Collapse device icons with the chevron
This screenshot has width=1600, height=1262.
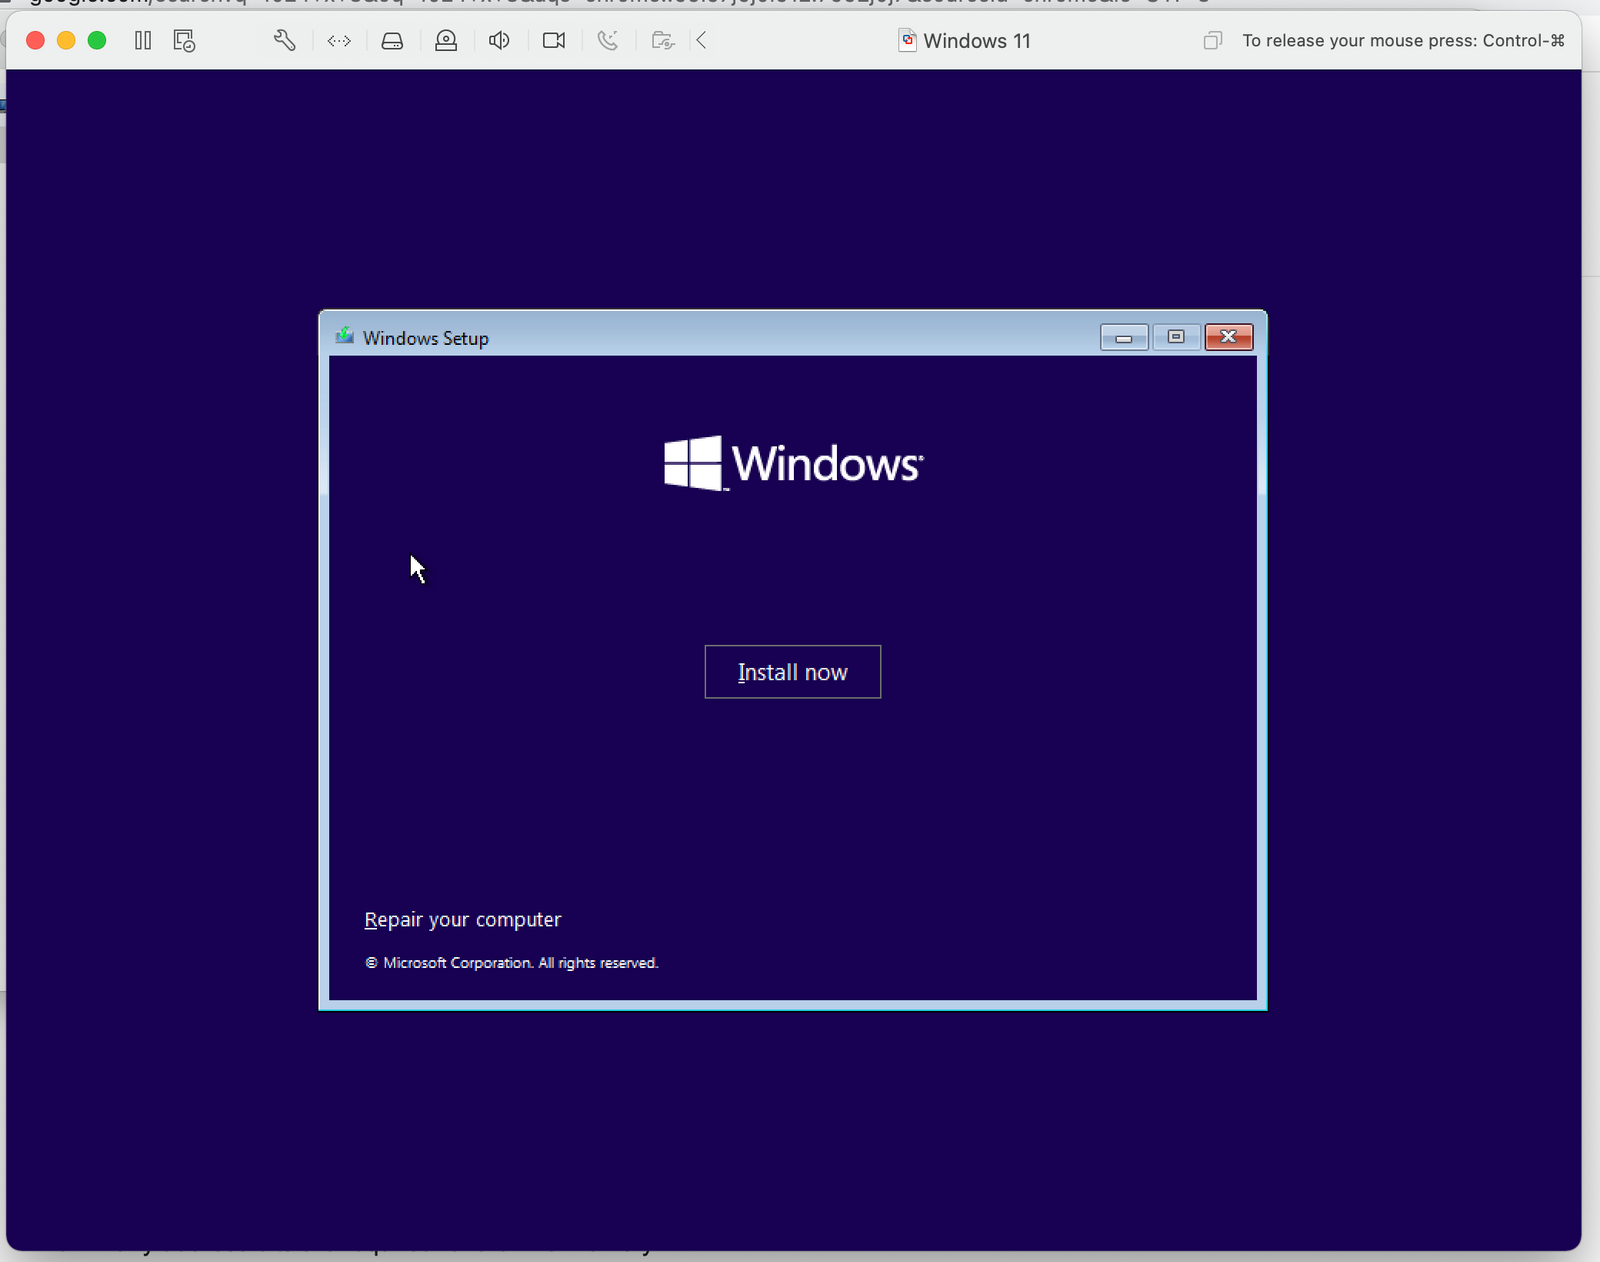702,40
